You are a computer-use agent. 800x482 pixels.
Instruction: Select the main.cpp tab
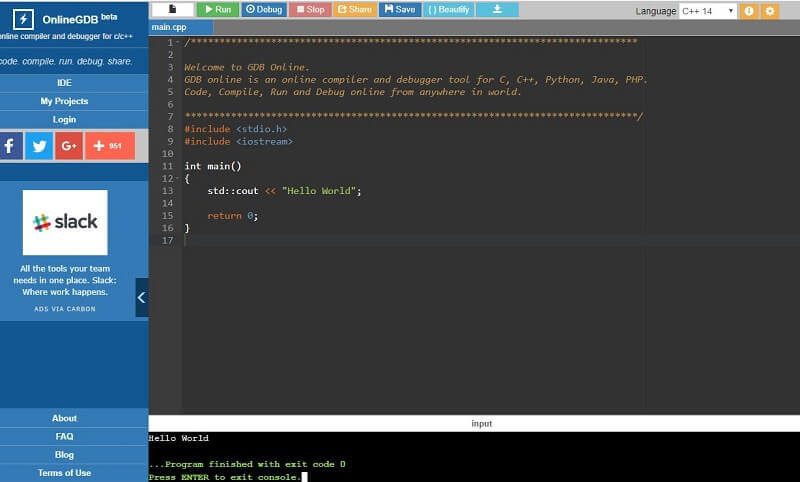point(169,27)
